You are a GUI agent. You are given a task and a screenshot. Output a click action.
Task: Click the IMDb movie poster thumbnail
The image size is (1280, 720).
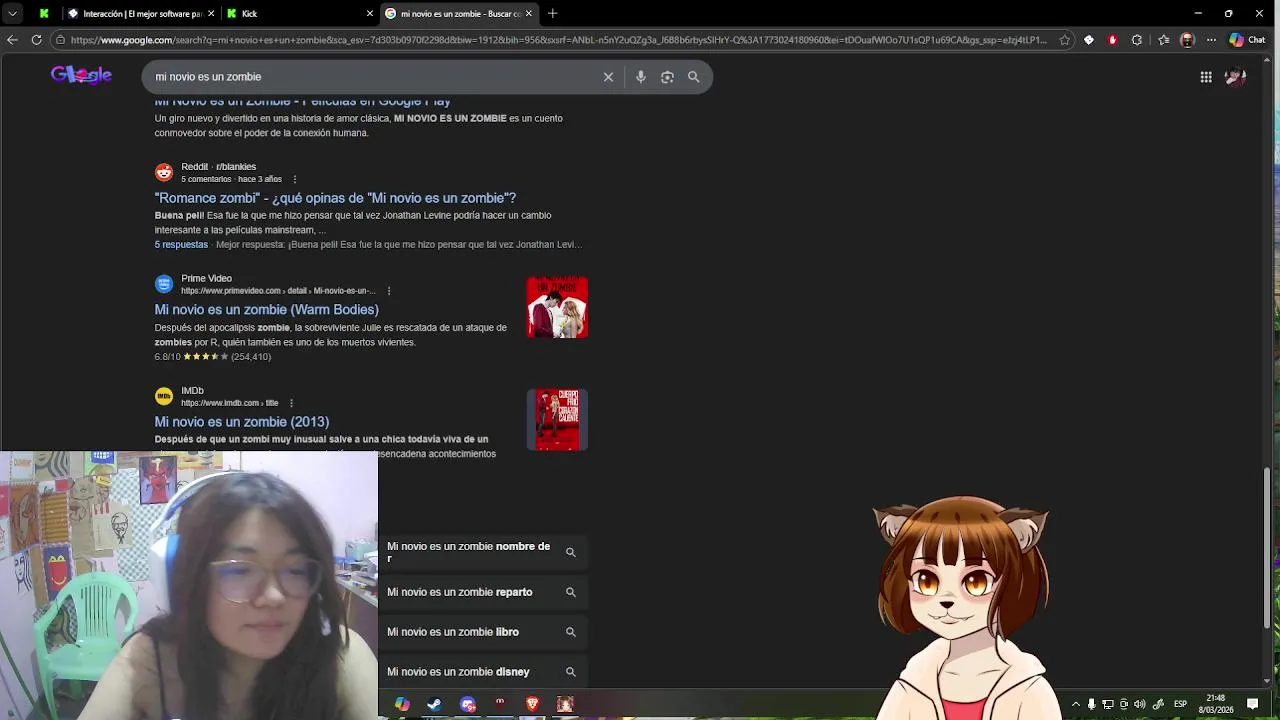557,419
